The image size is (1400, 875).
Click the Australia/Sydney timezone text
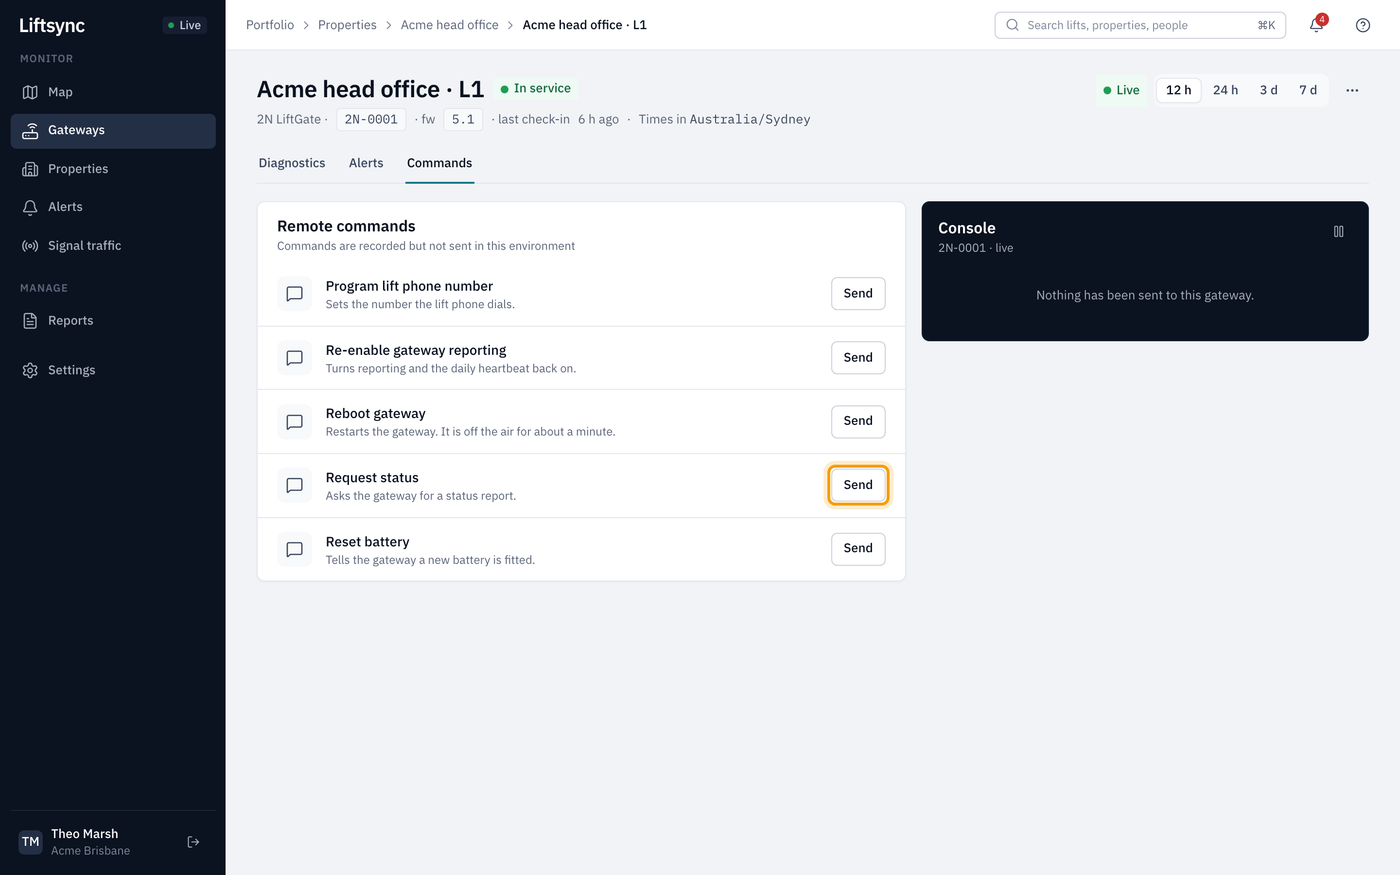tap(750, 120)
